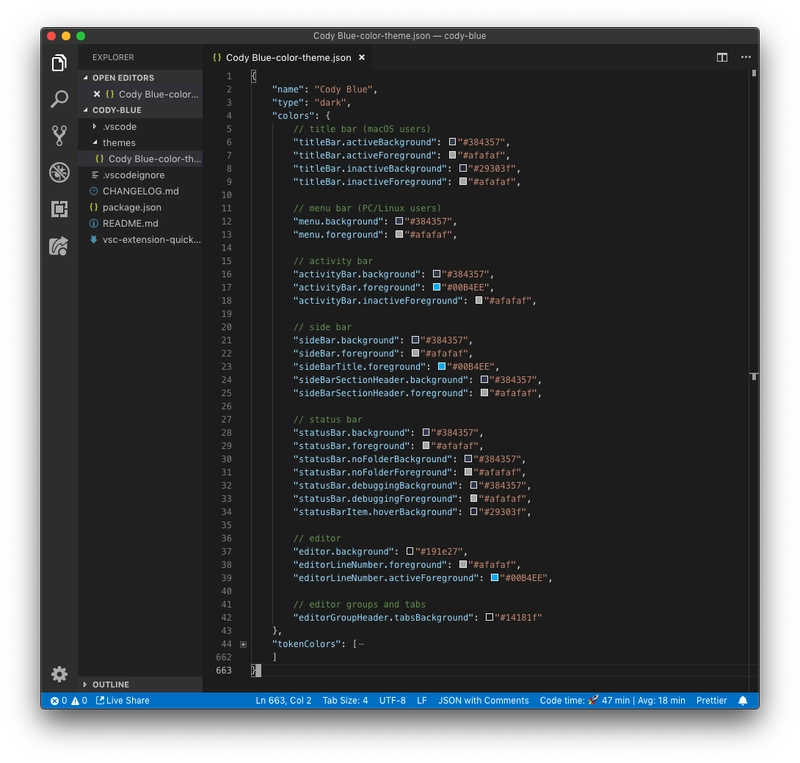Click editorLineNumber.activeForeground swatch on line 39
The image size is (800, 763).
(494, 578)
